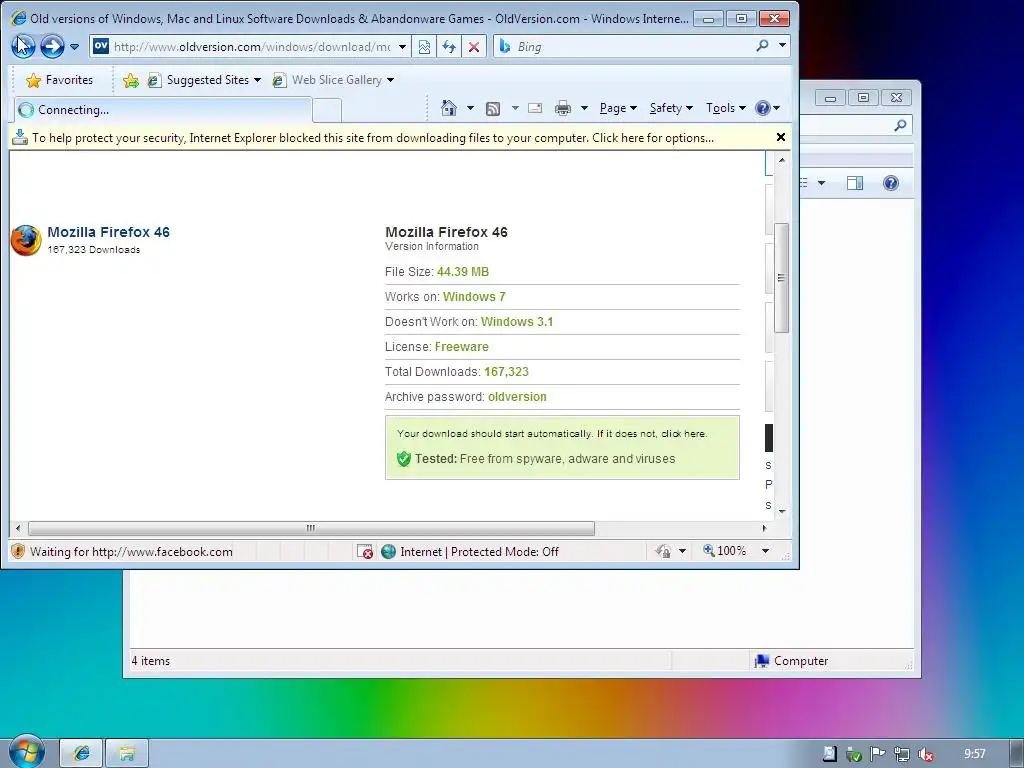This screenshot has width=1024, height=768.
Task: Open the Mozilla Firefox 46 title link
Action: [108, 232]
